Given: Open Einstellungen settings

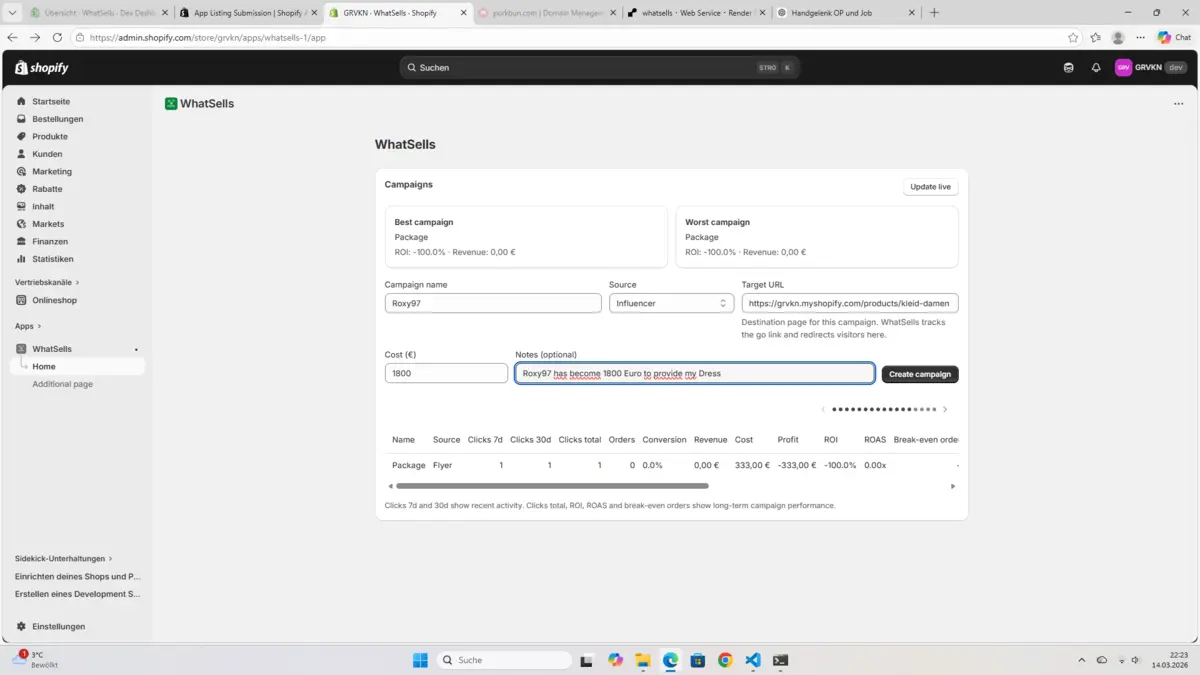Looking at the screenshot, I should tap(58, 626).
